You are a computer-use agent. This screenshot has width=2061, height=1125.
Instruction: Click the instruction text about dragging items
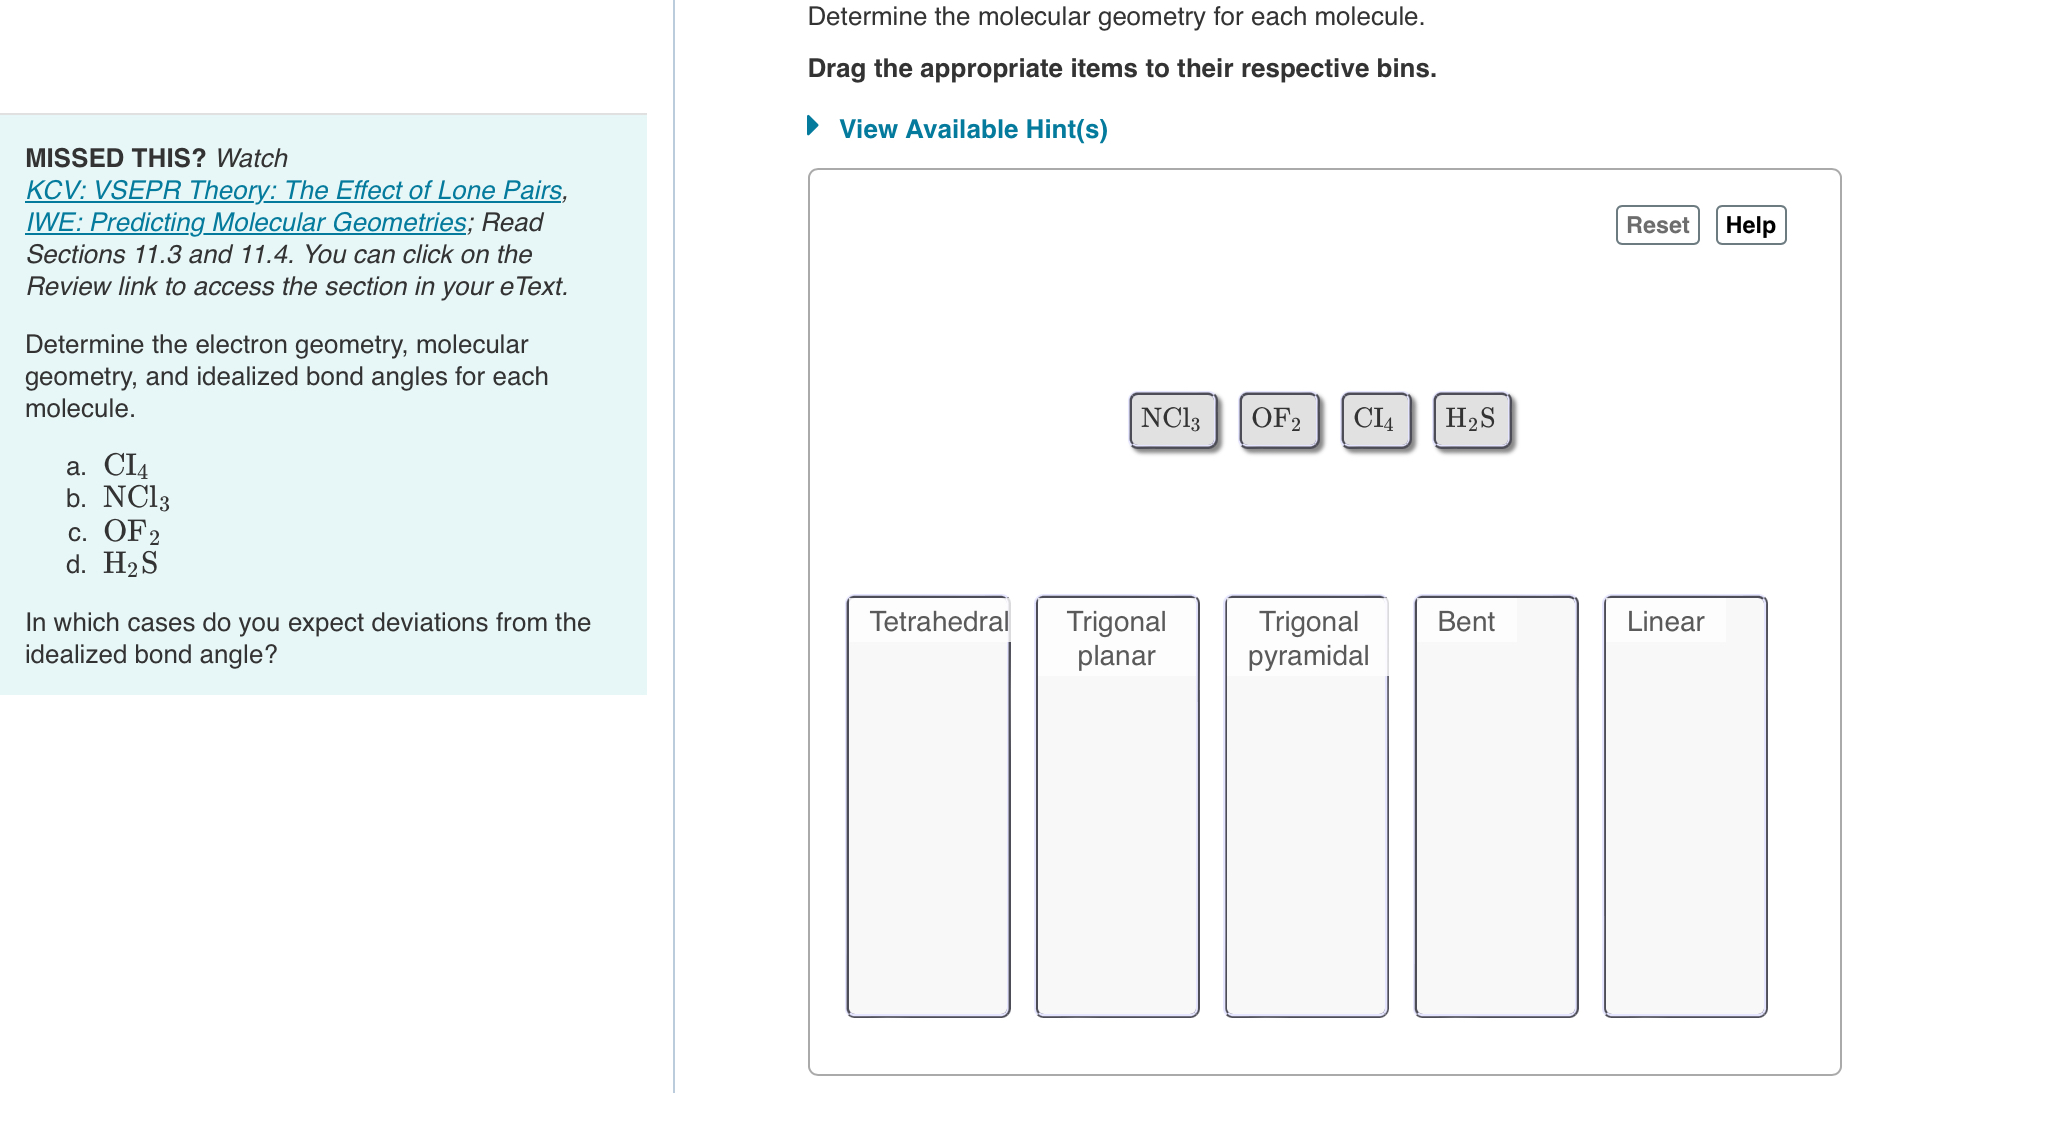pos(1121,68)
